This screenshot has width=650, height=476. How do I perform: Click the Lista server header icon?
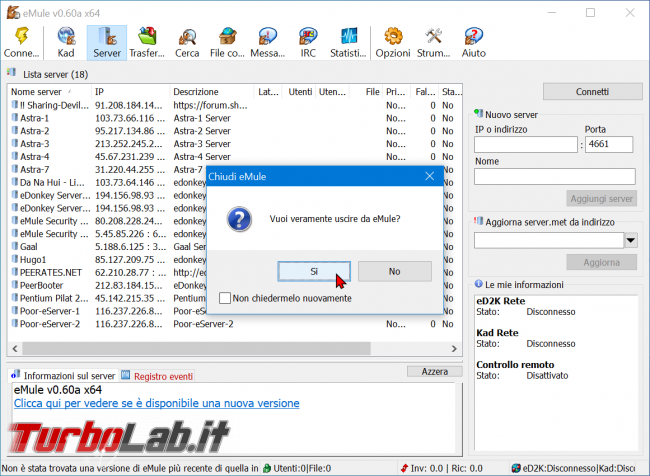point(12,73)
